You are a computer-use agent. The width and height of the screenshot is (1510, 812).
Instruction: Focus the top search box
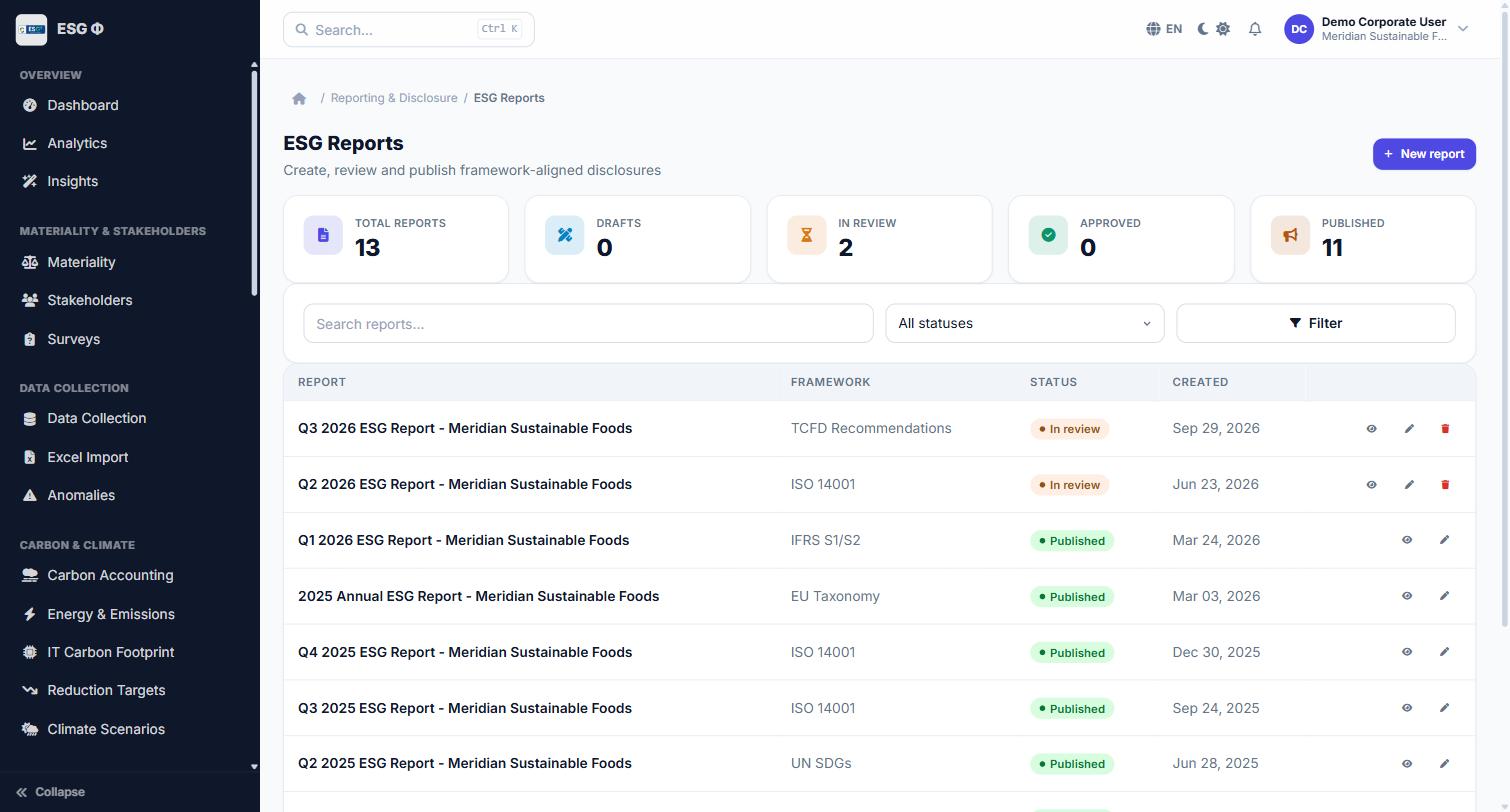click(409, 30)
